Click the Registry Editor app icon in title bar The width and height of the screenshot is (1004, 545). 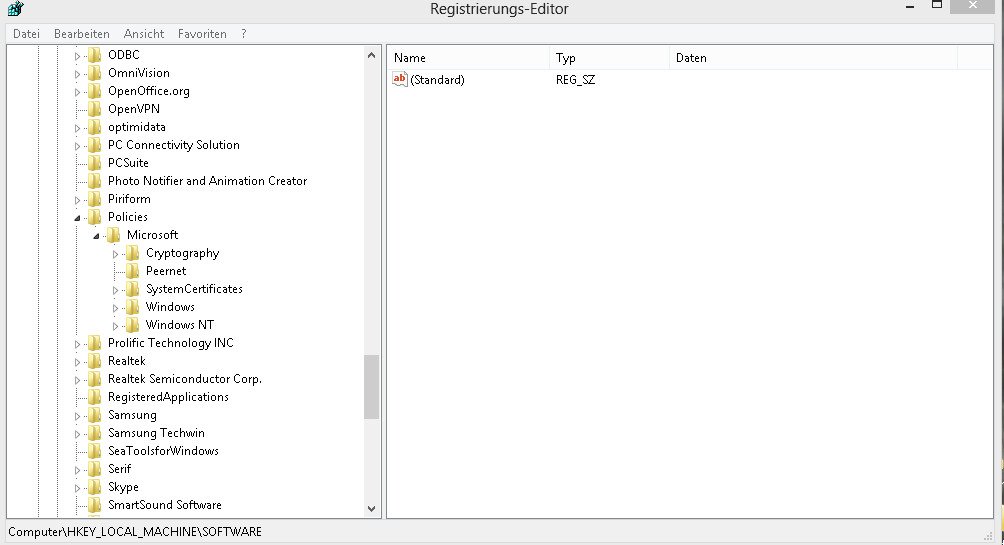(x=15, y=8)
